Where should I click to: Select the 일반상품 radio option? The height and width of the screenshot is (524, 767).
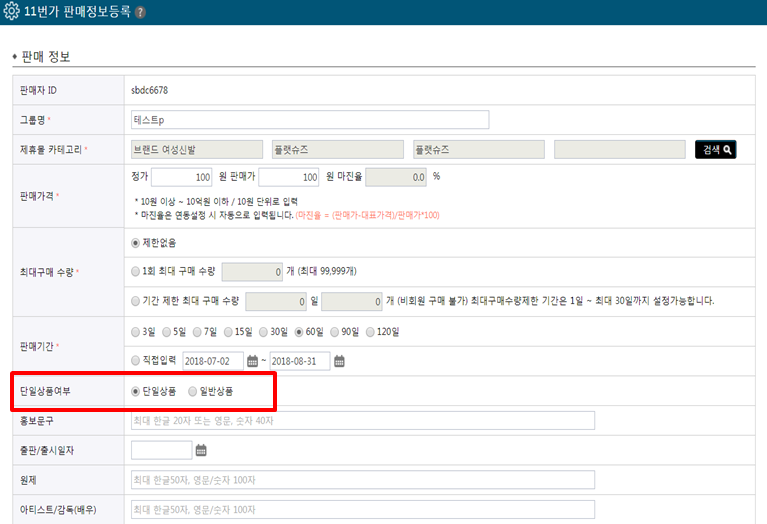click(x=194, y=391)
